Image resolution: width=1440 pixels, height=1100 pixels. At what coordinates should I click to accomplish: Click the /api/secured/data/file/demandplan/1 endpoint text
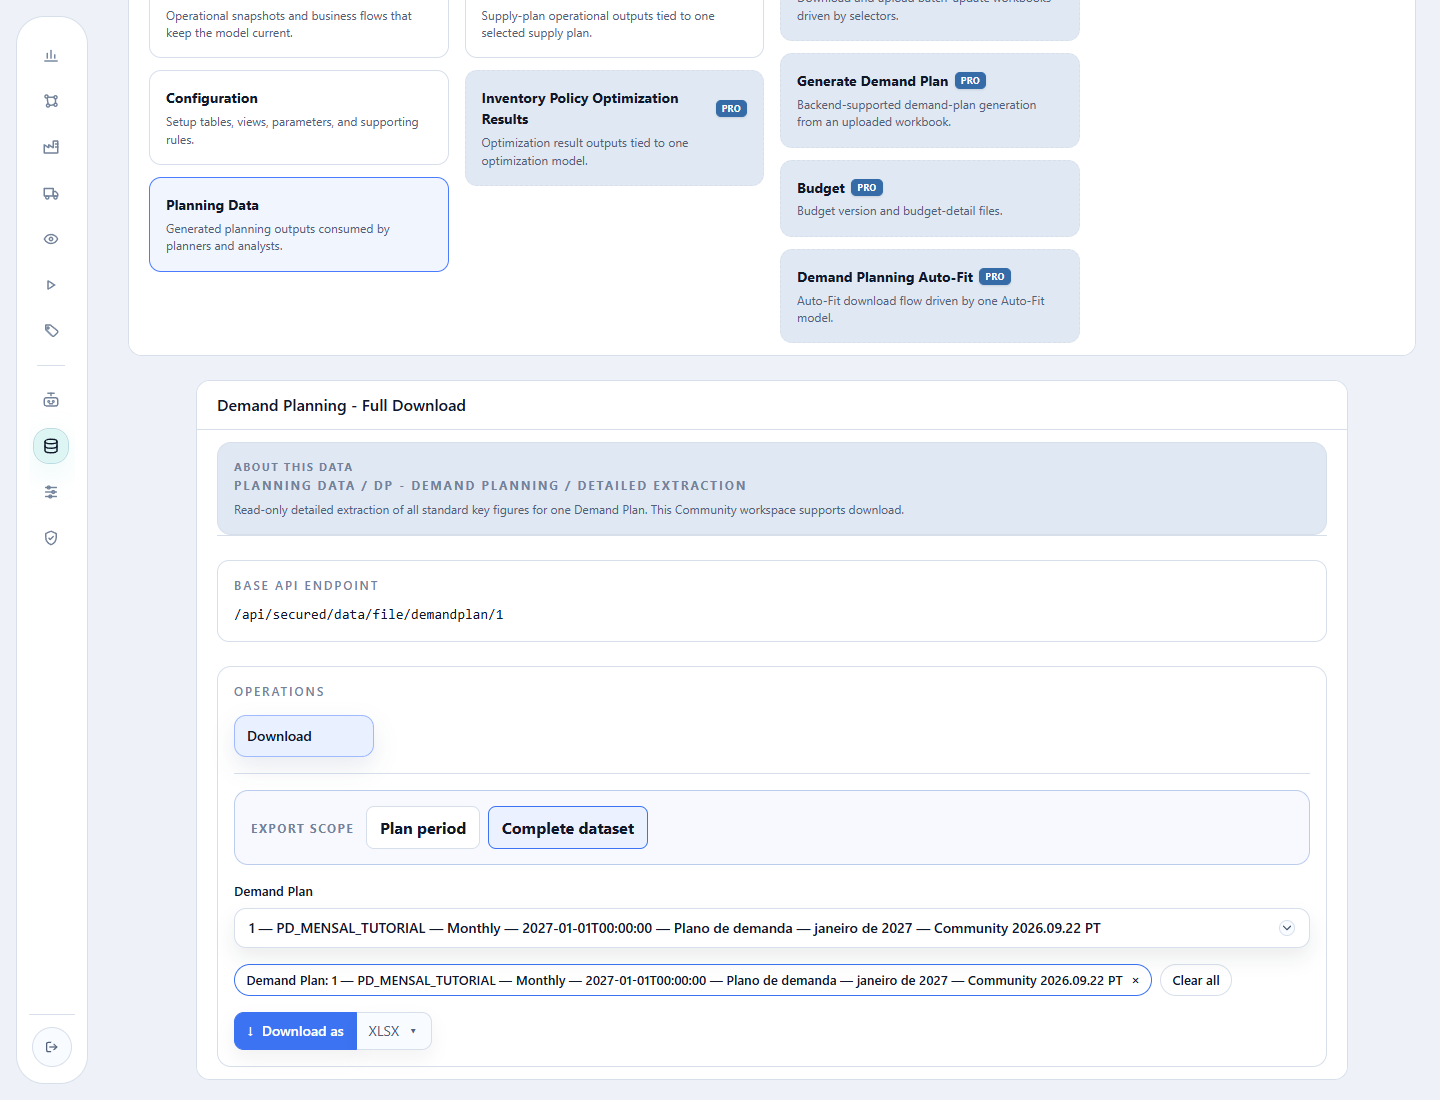369,615
